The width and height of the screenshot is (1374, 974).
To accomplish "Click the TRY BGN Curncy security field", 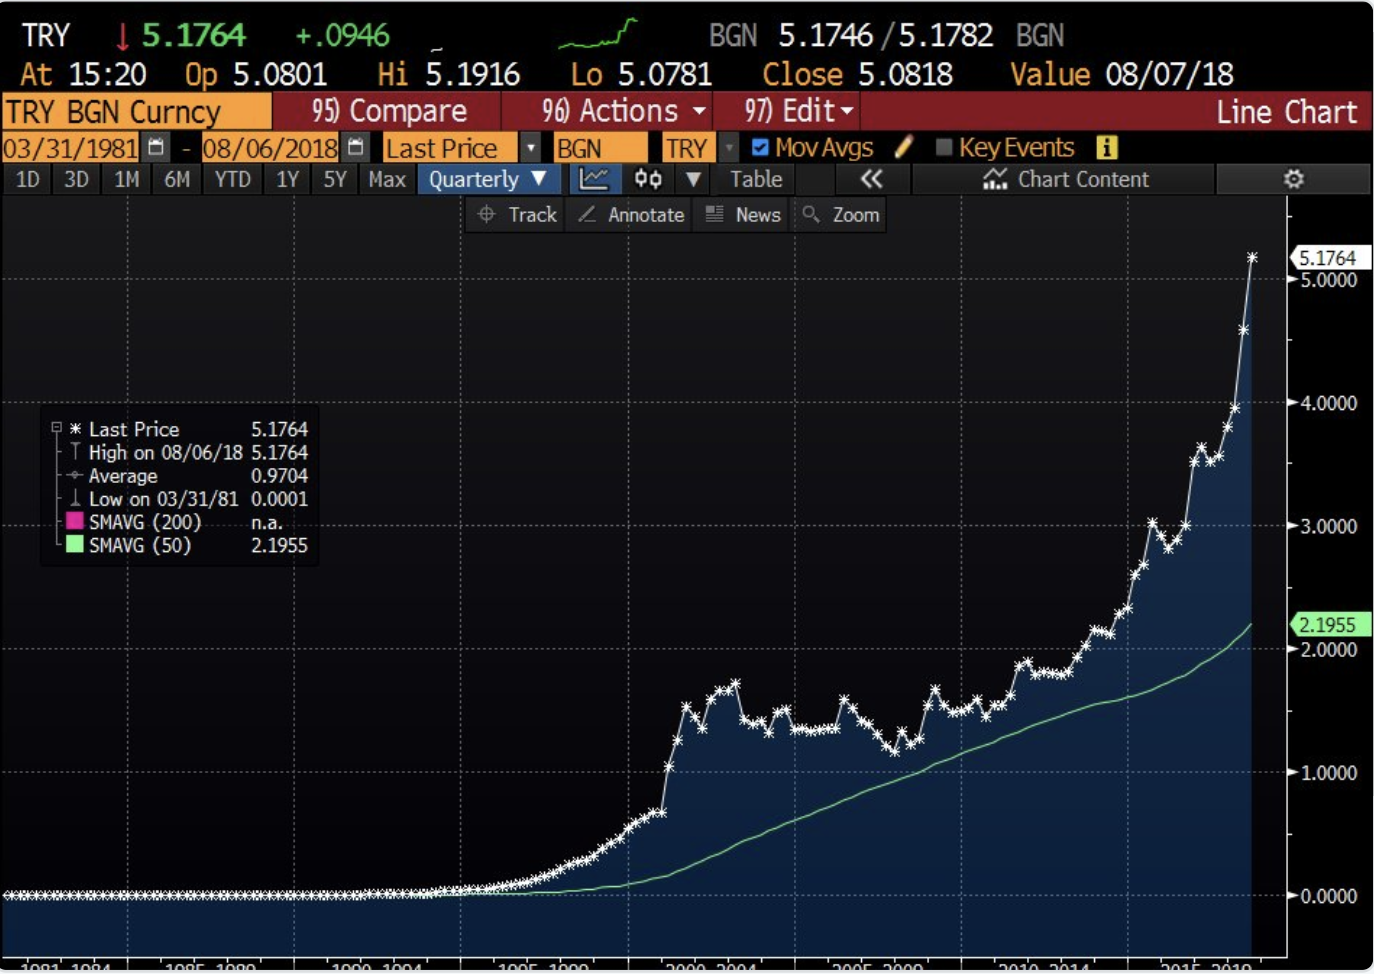I will click(136, 111).
